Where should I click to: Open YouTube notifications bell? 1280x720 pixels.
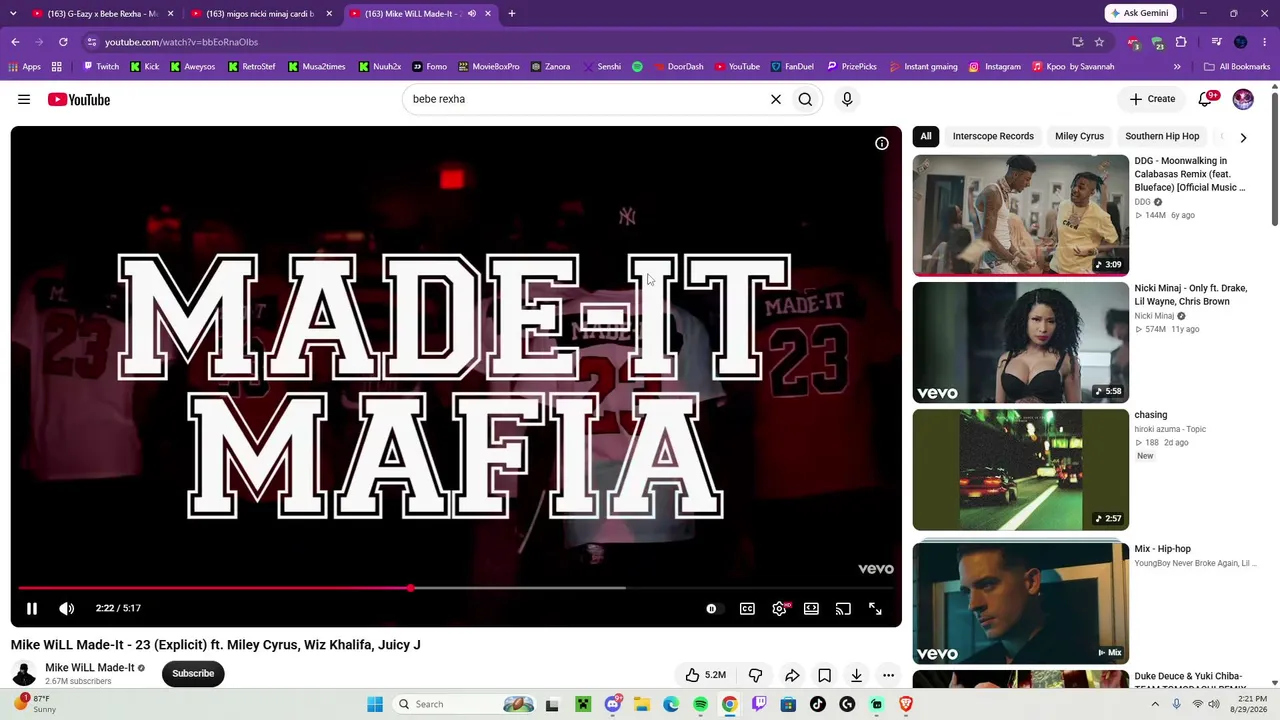pos(1206,99)
